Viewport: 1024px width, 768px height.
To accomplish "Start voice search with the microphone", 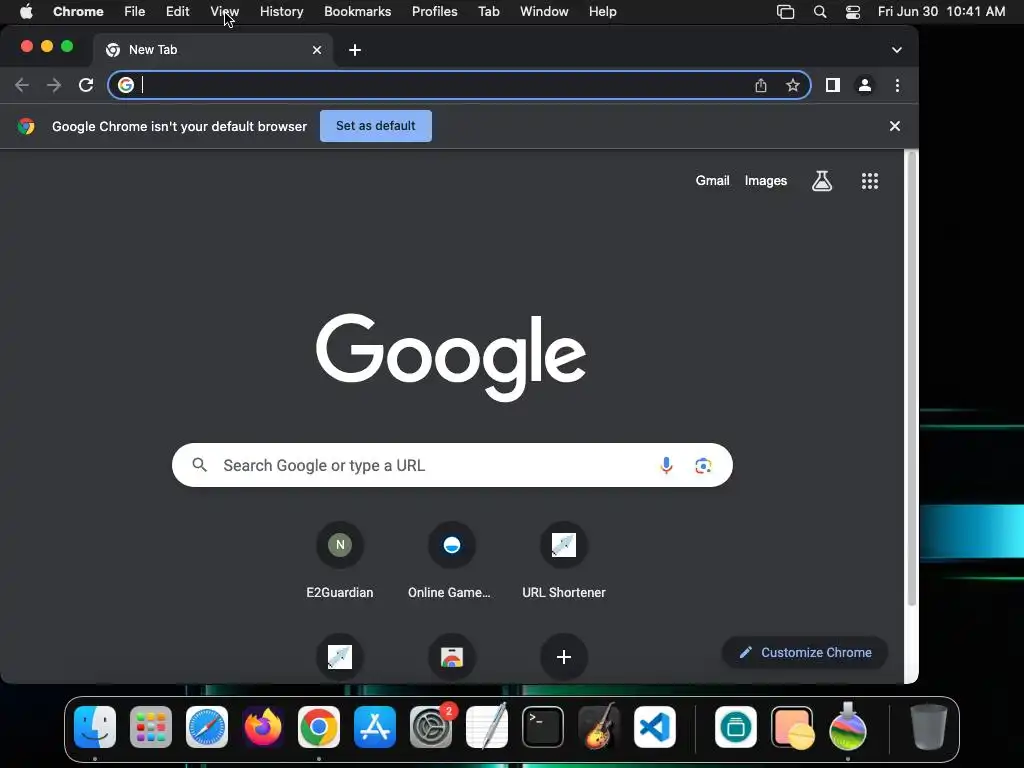I will (666, 466).
